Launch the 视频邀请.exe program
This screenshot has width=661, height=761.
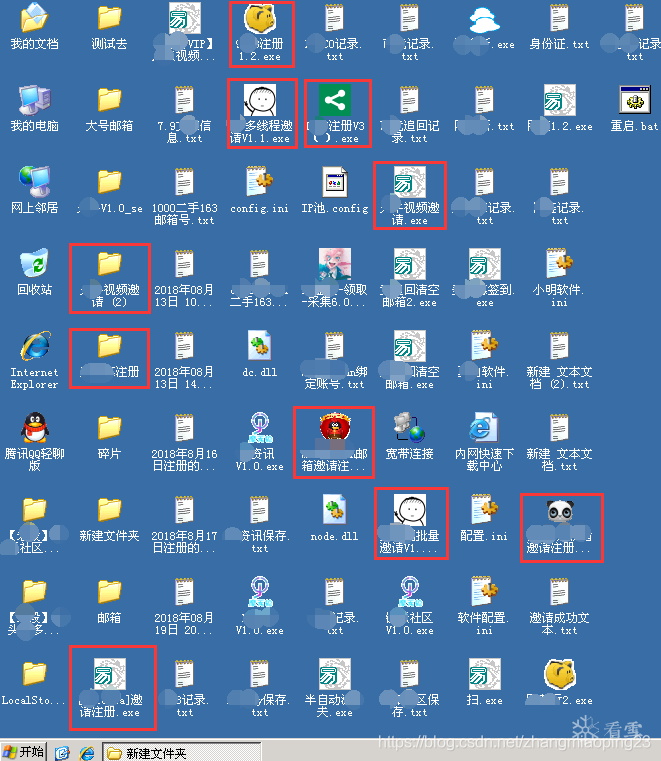pos(410,196)
